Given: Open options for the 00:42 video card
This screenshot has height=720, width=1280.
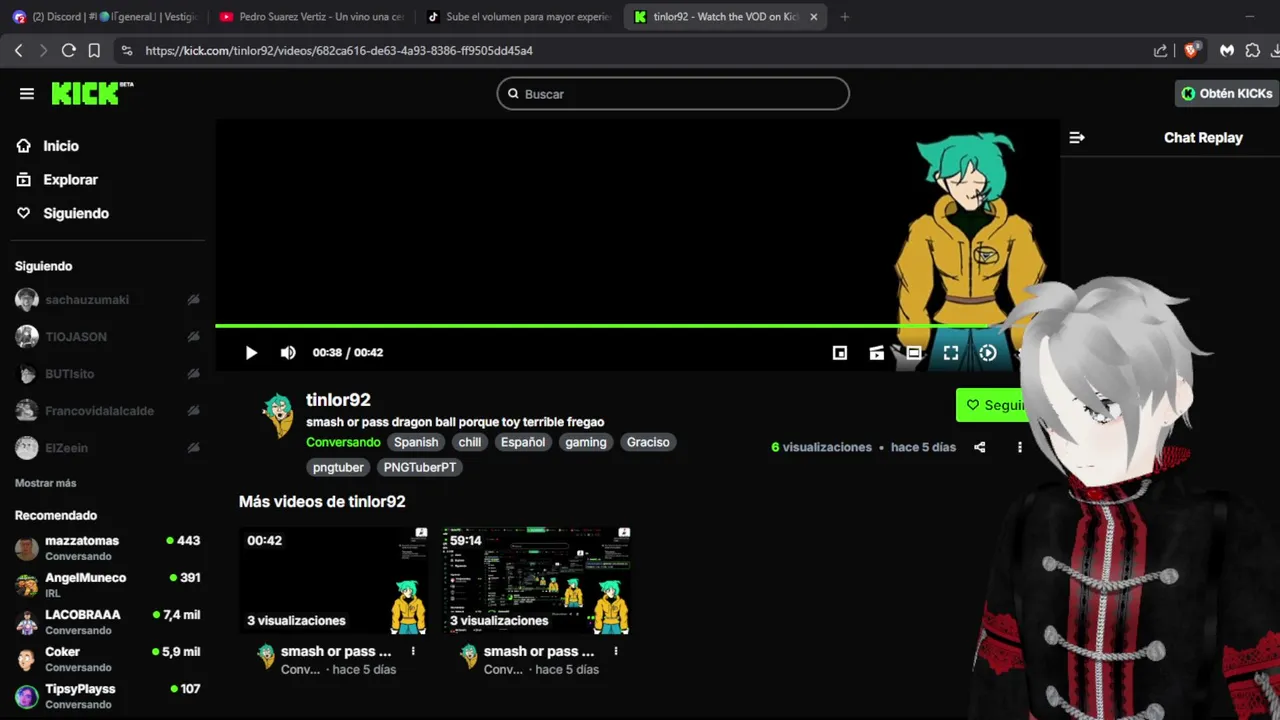Looking at the screenshot, I should coord(413,651).
